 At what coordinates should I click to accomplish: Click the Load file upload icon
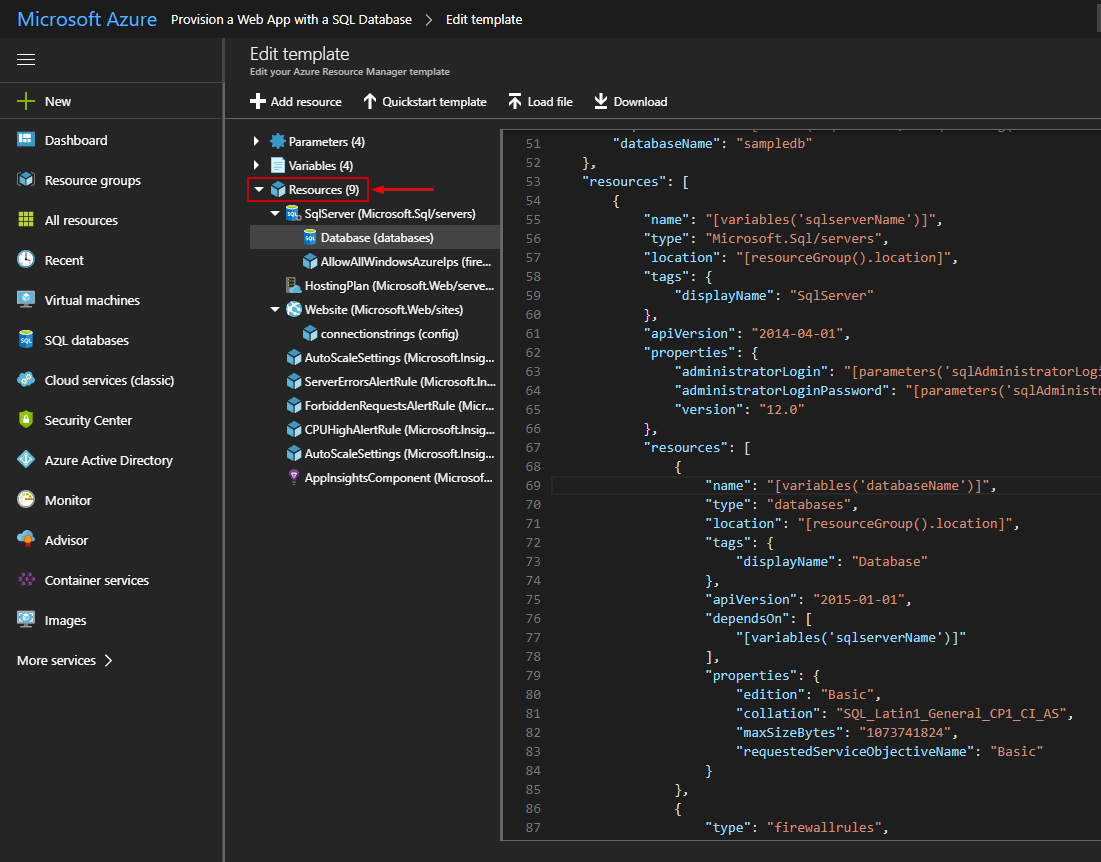tap(515, 102)
